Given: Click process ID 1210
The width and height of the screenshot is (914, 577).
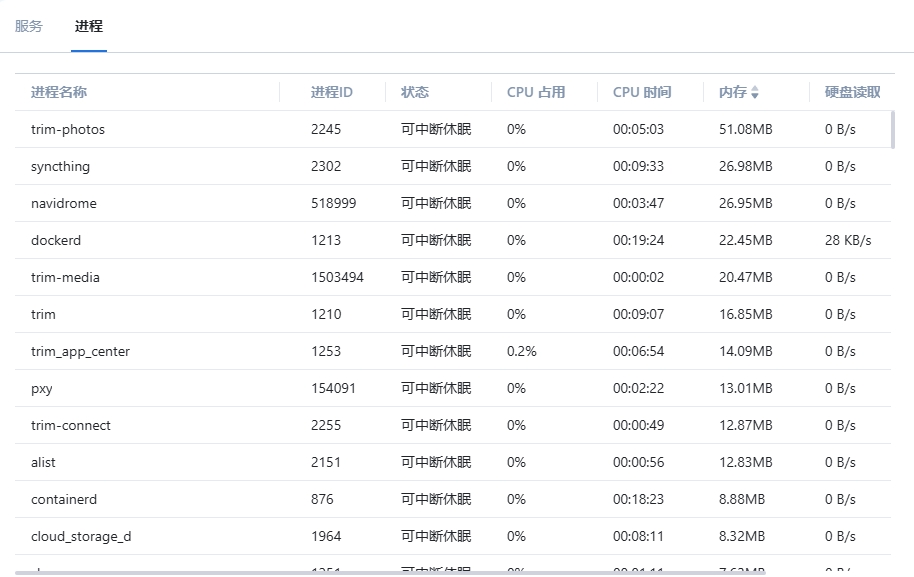Looking at the screenshot, I should coord(326,314).
